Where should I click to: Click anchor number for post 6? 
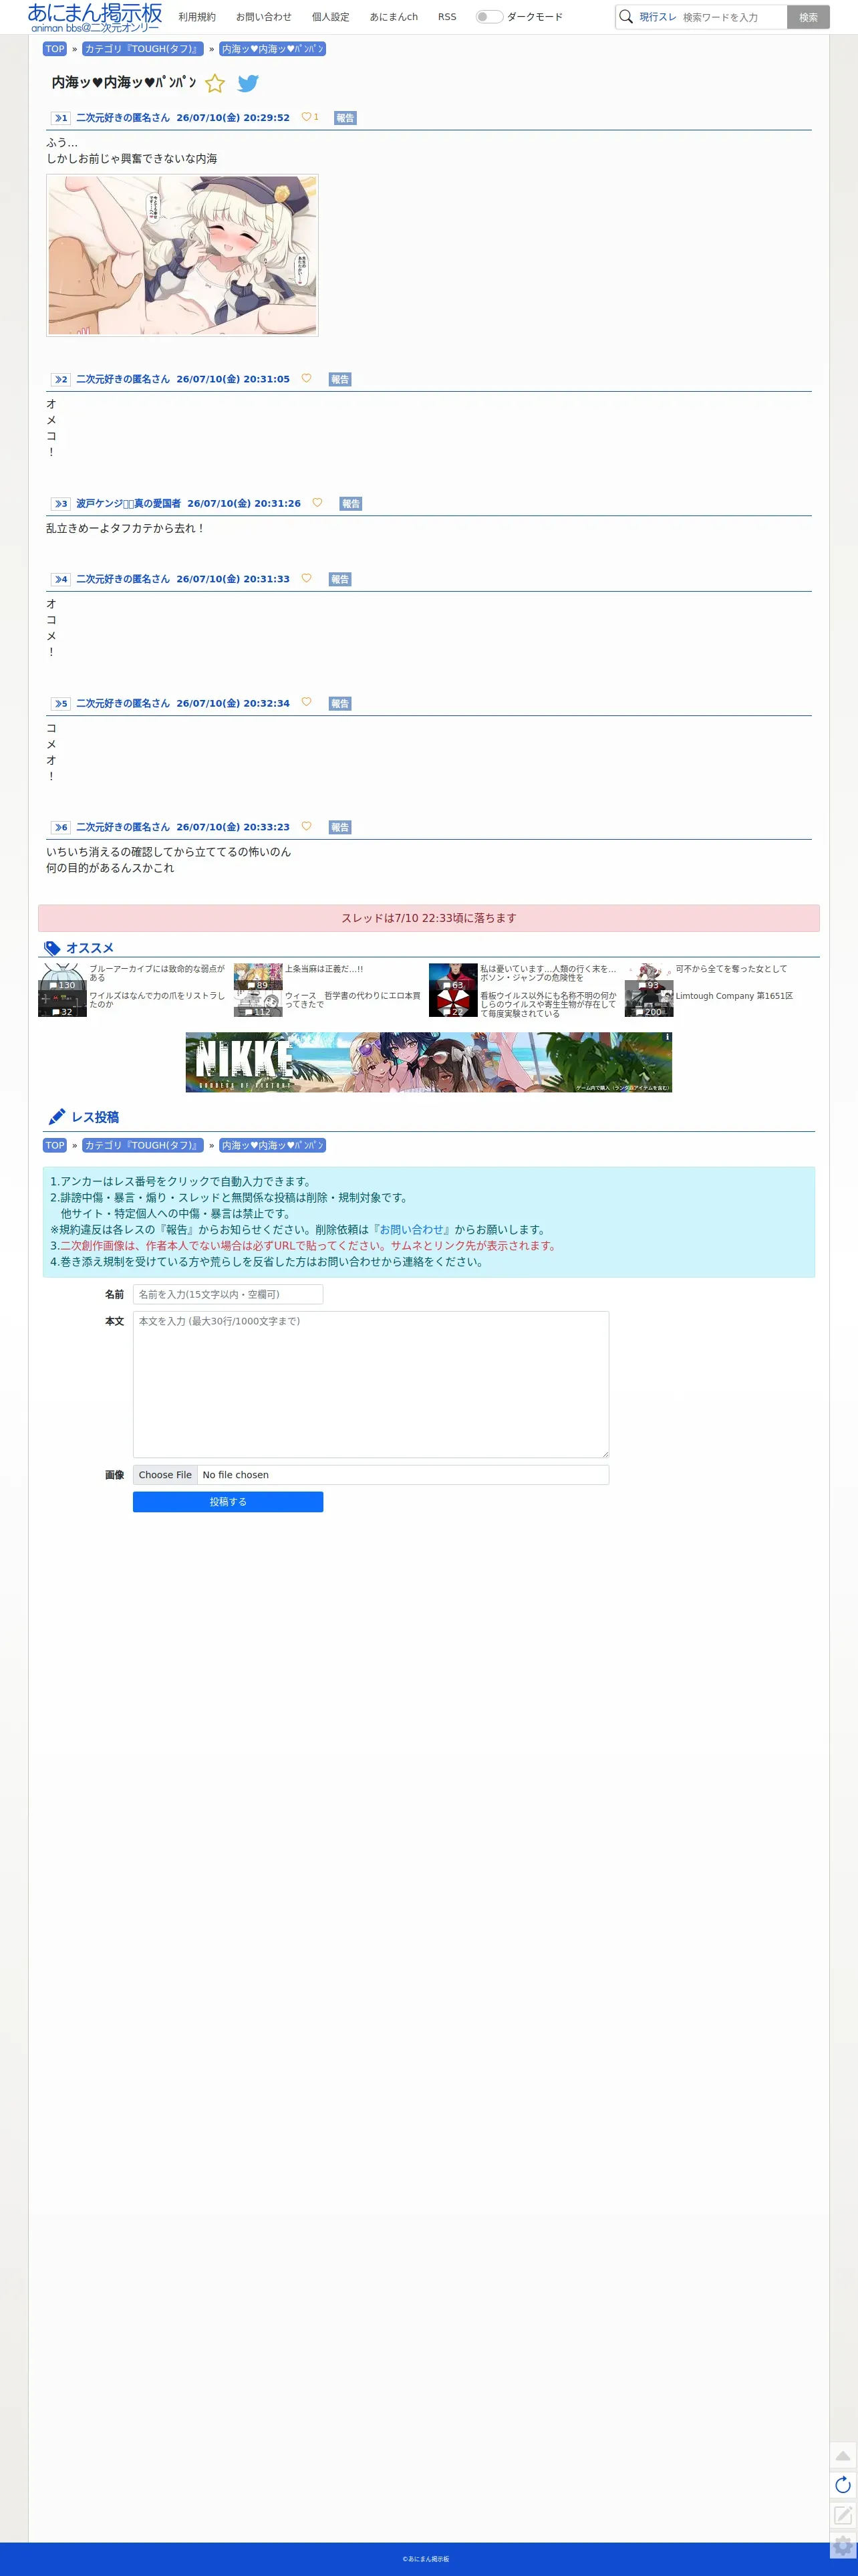(61, 827)
